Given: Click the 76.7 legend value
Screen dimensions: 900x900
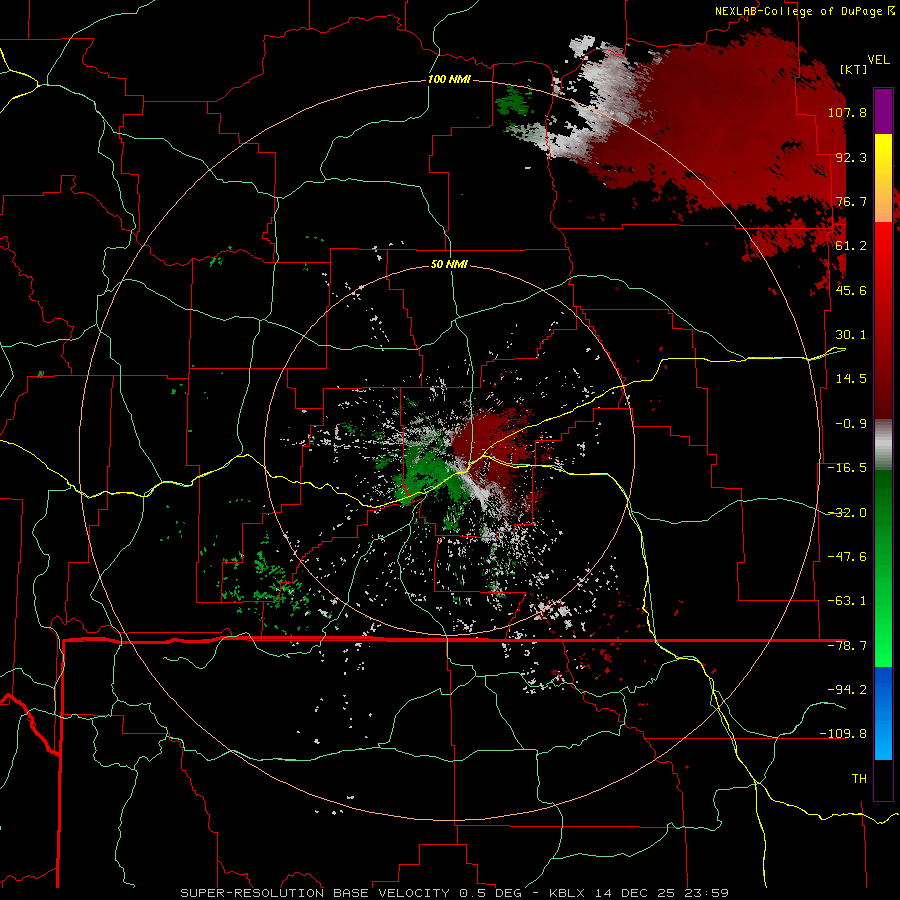Looking at the screenshot, I should pyautogui.click(x=851, y=201).
